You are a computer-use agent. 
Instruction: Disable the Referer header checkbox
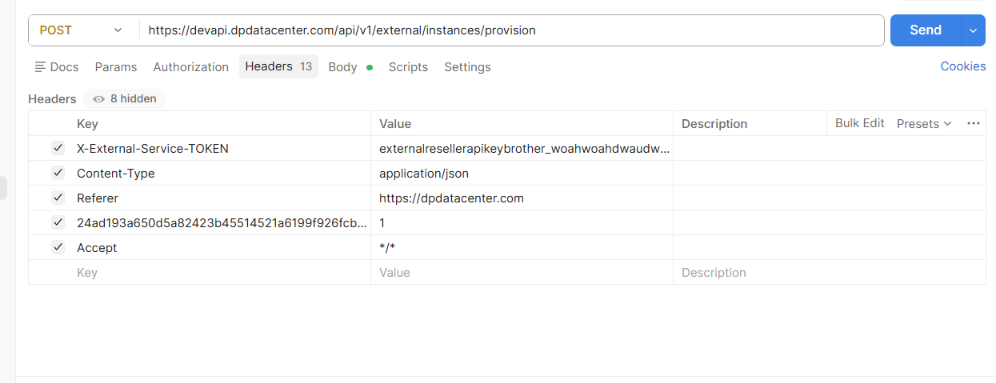tap(58, 198)
